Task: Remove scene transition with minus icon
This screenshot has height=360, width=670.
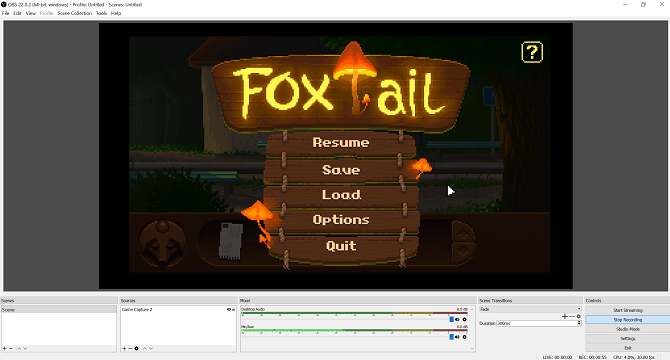Action: pos(572,316)
